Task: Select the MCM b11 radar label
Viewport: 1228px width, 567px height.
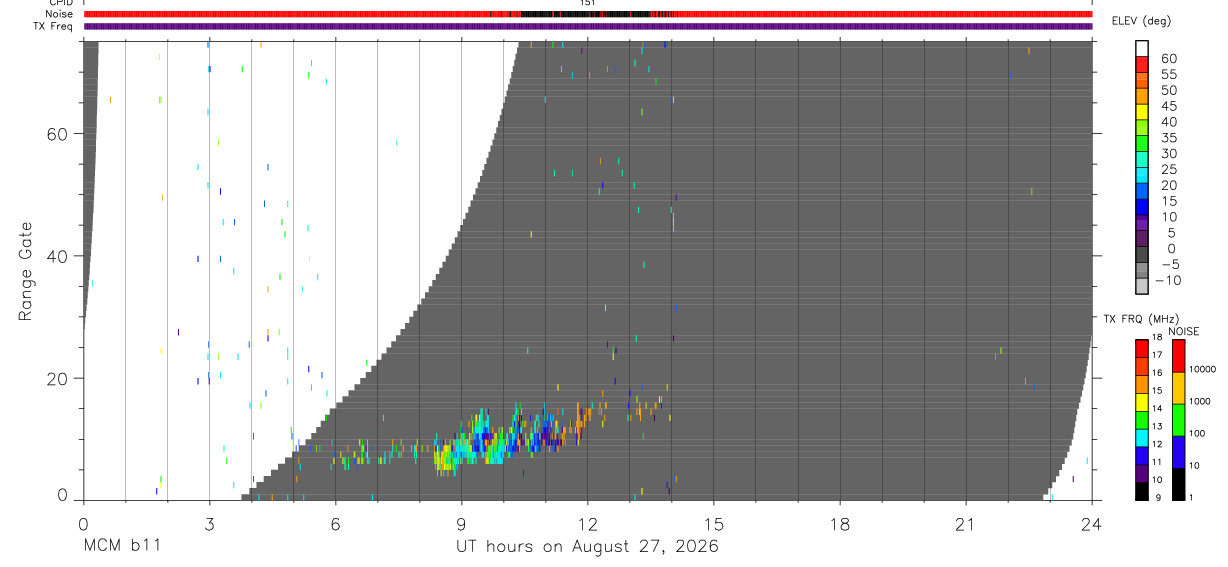Action: click(122, 547)
